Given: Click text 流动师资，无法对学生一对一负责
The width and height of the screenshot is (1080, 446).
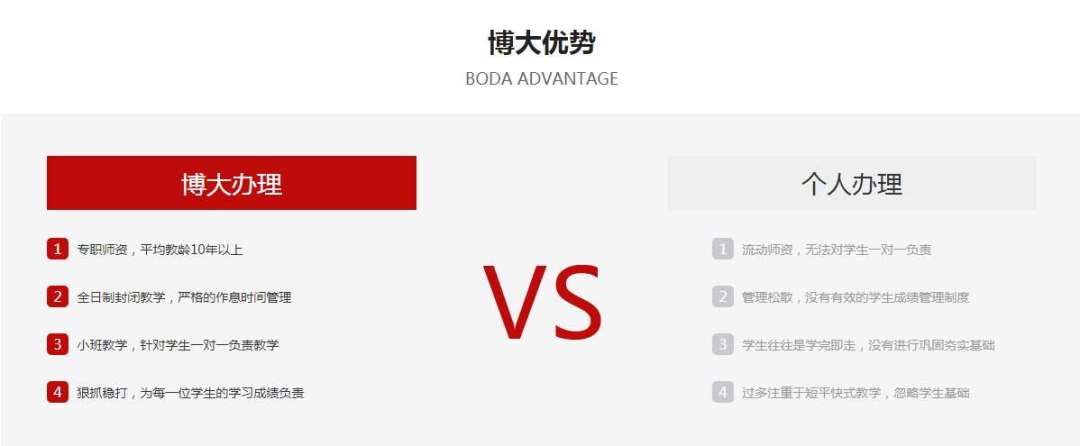Looking at the screenshot, I should click(836, 250).
